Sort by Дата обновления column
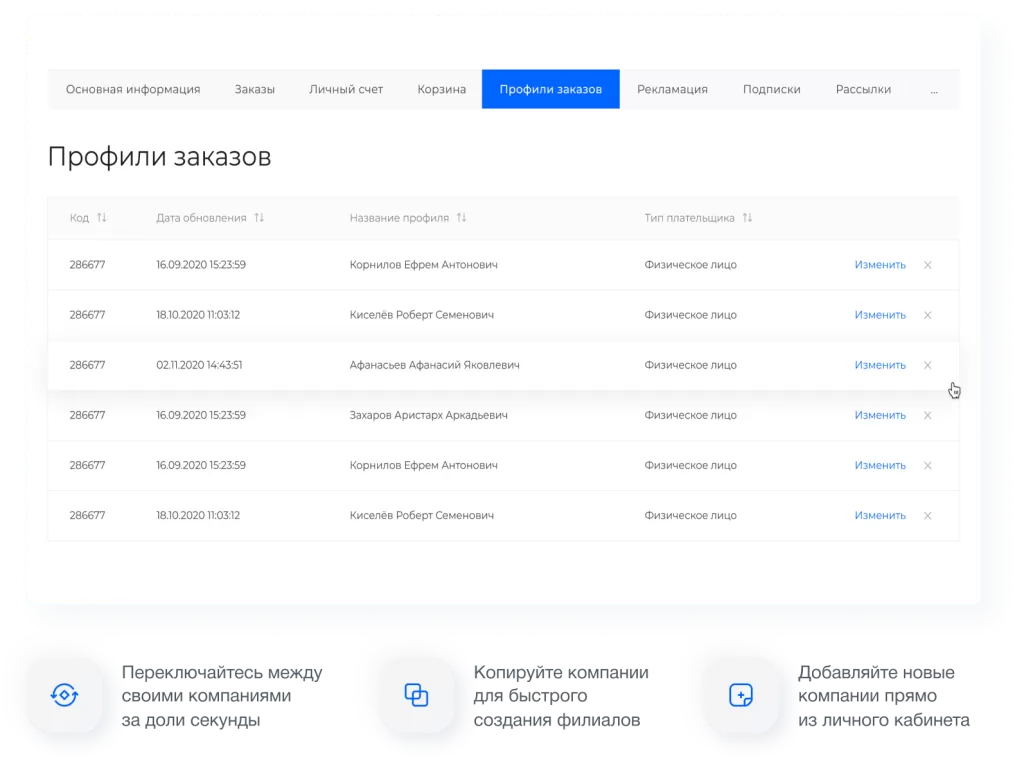 point(259,218)
